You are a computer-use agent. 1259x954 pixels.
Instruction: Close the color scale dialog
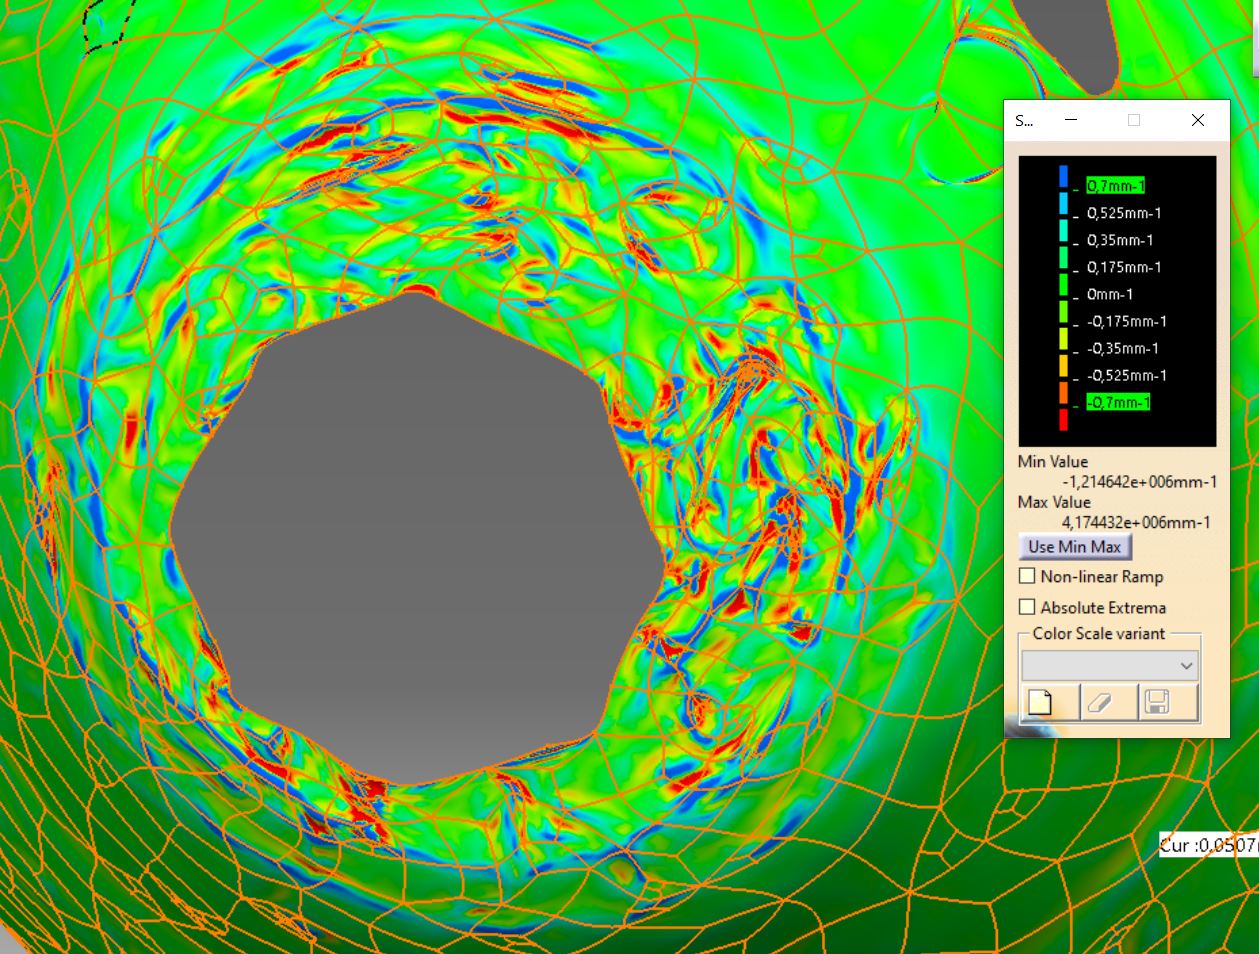[1198, 120]
